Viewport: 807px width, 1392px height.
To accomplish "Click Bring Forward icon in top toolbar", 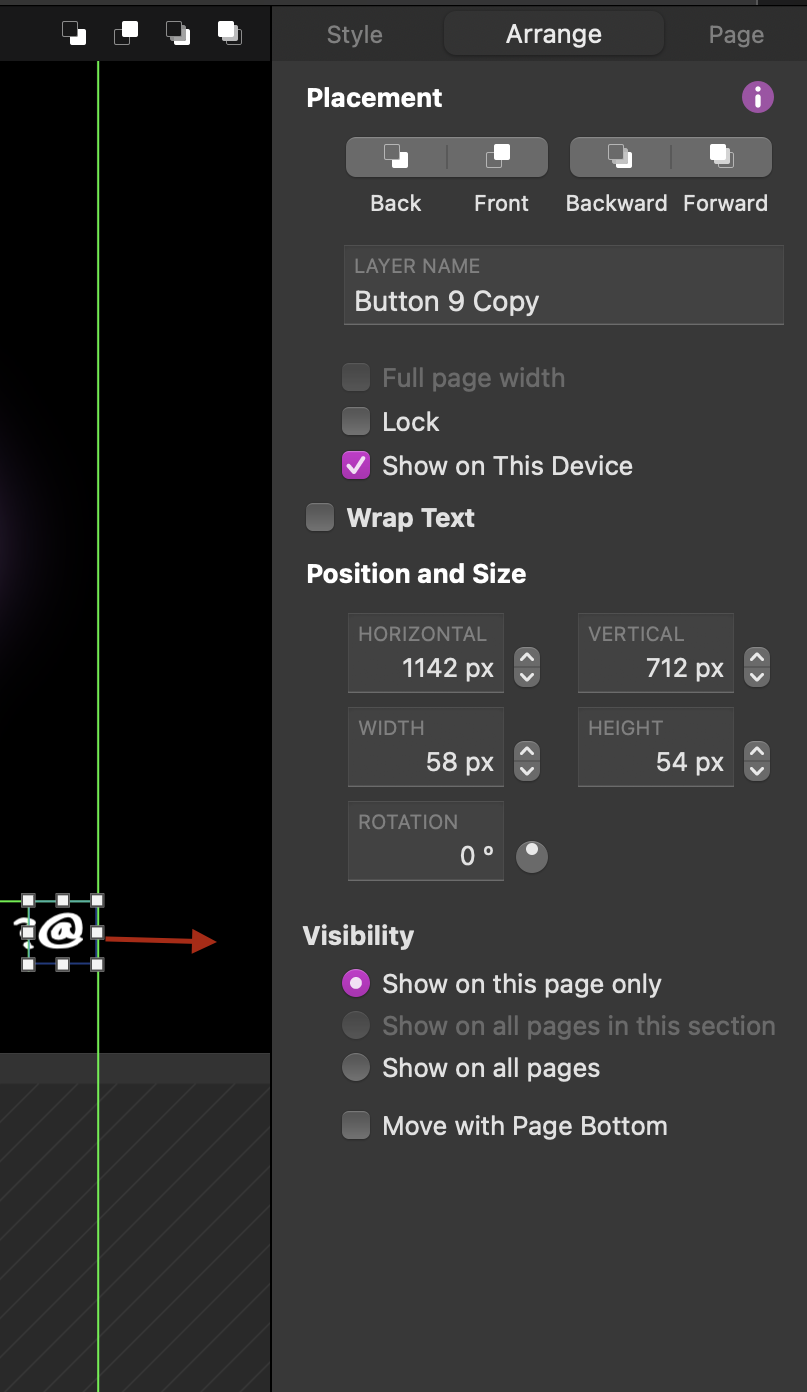I will [x=230, y=33].
